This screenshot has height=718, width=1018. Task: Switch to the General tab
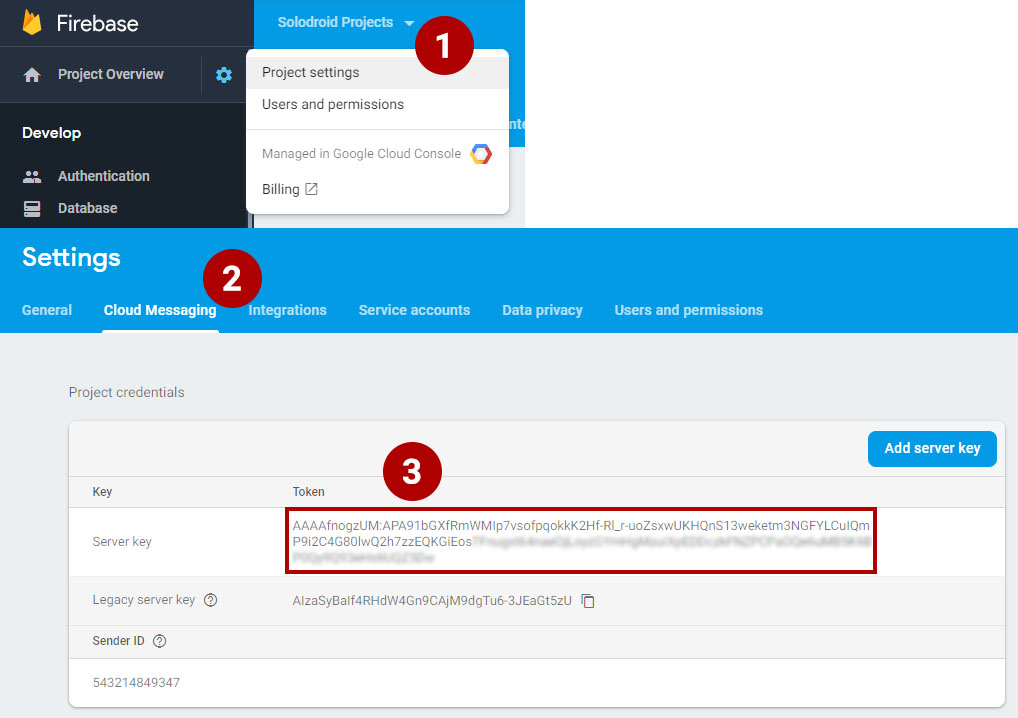tap(47, 310)
